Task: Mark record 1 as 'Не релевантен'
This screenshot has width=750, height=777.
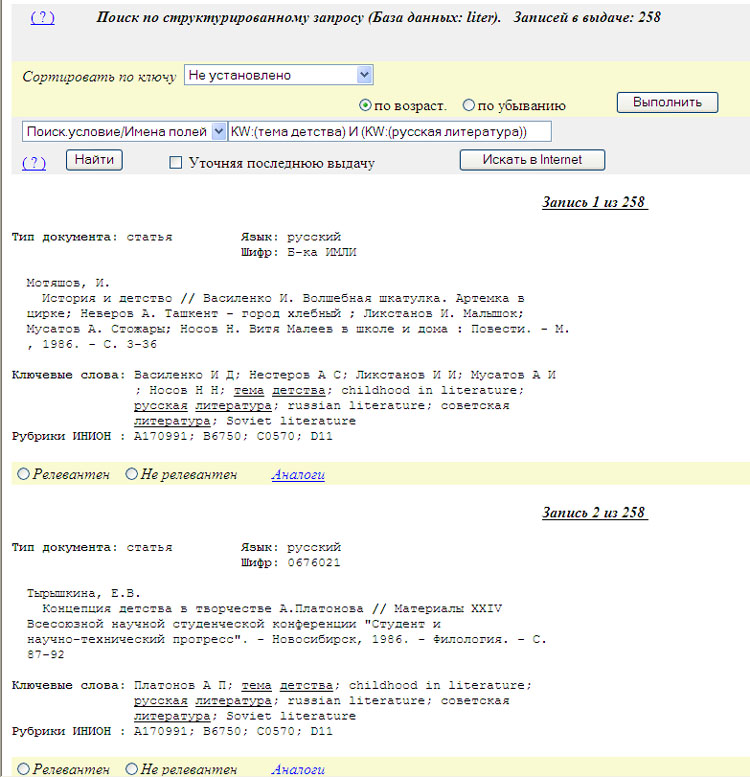Action: point(131,474)
